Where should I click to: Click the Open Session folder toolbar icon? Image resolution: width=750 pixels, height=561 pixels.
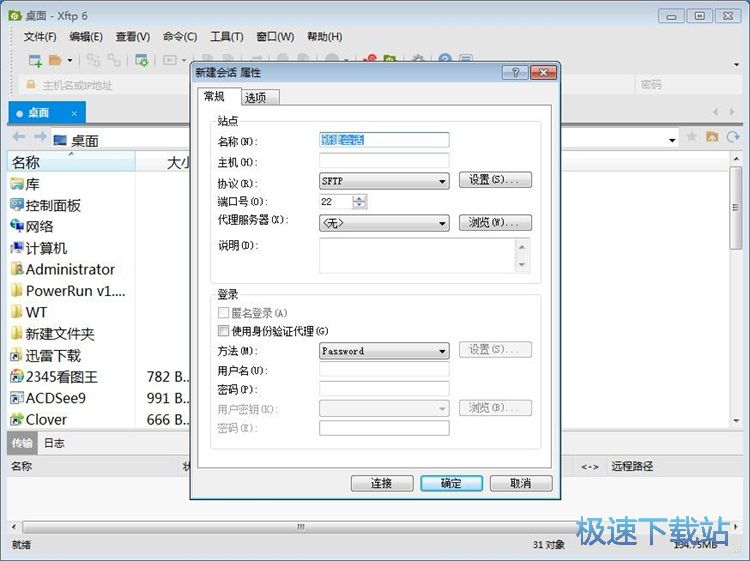tap(55, 60)
